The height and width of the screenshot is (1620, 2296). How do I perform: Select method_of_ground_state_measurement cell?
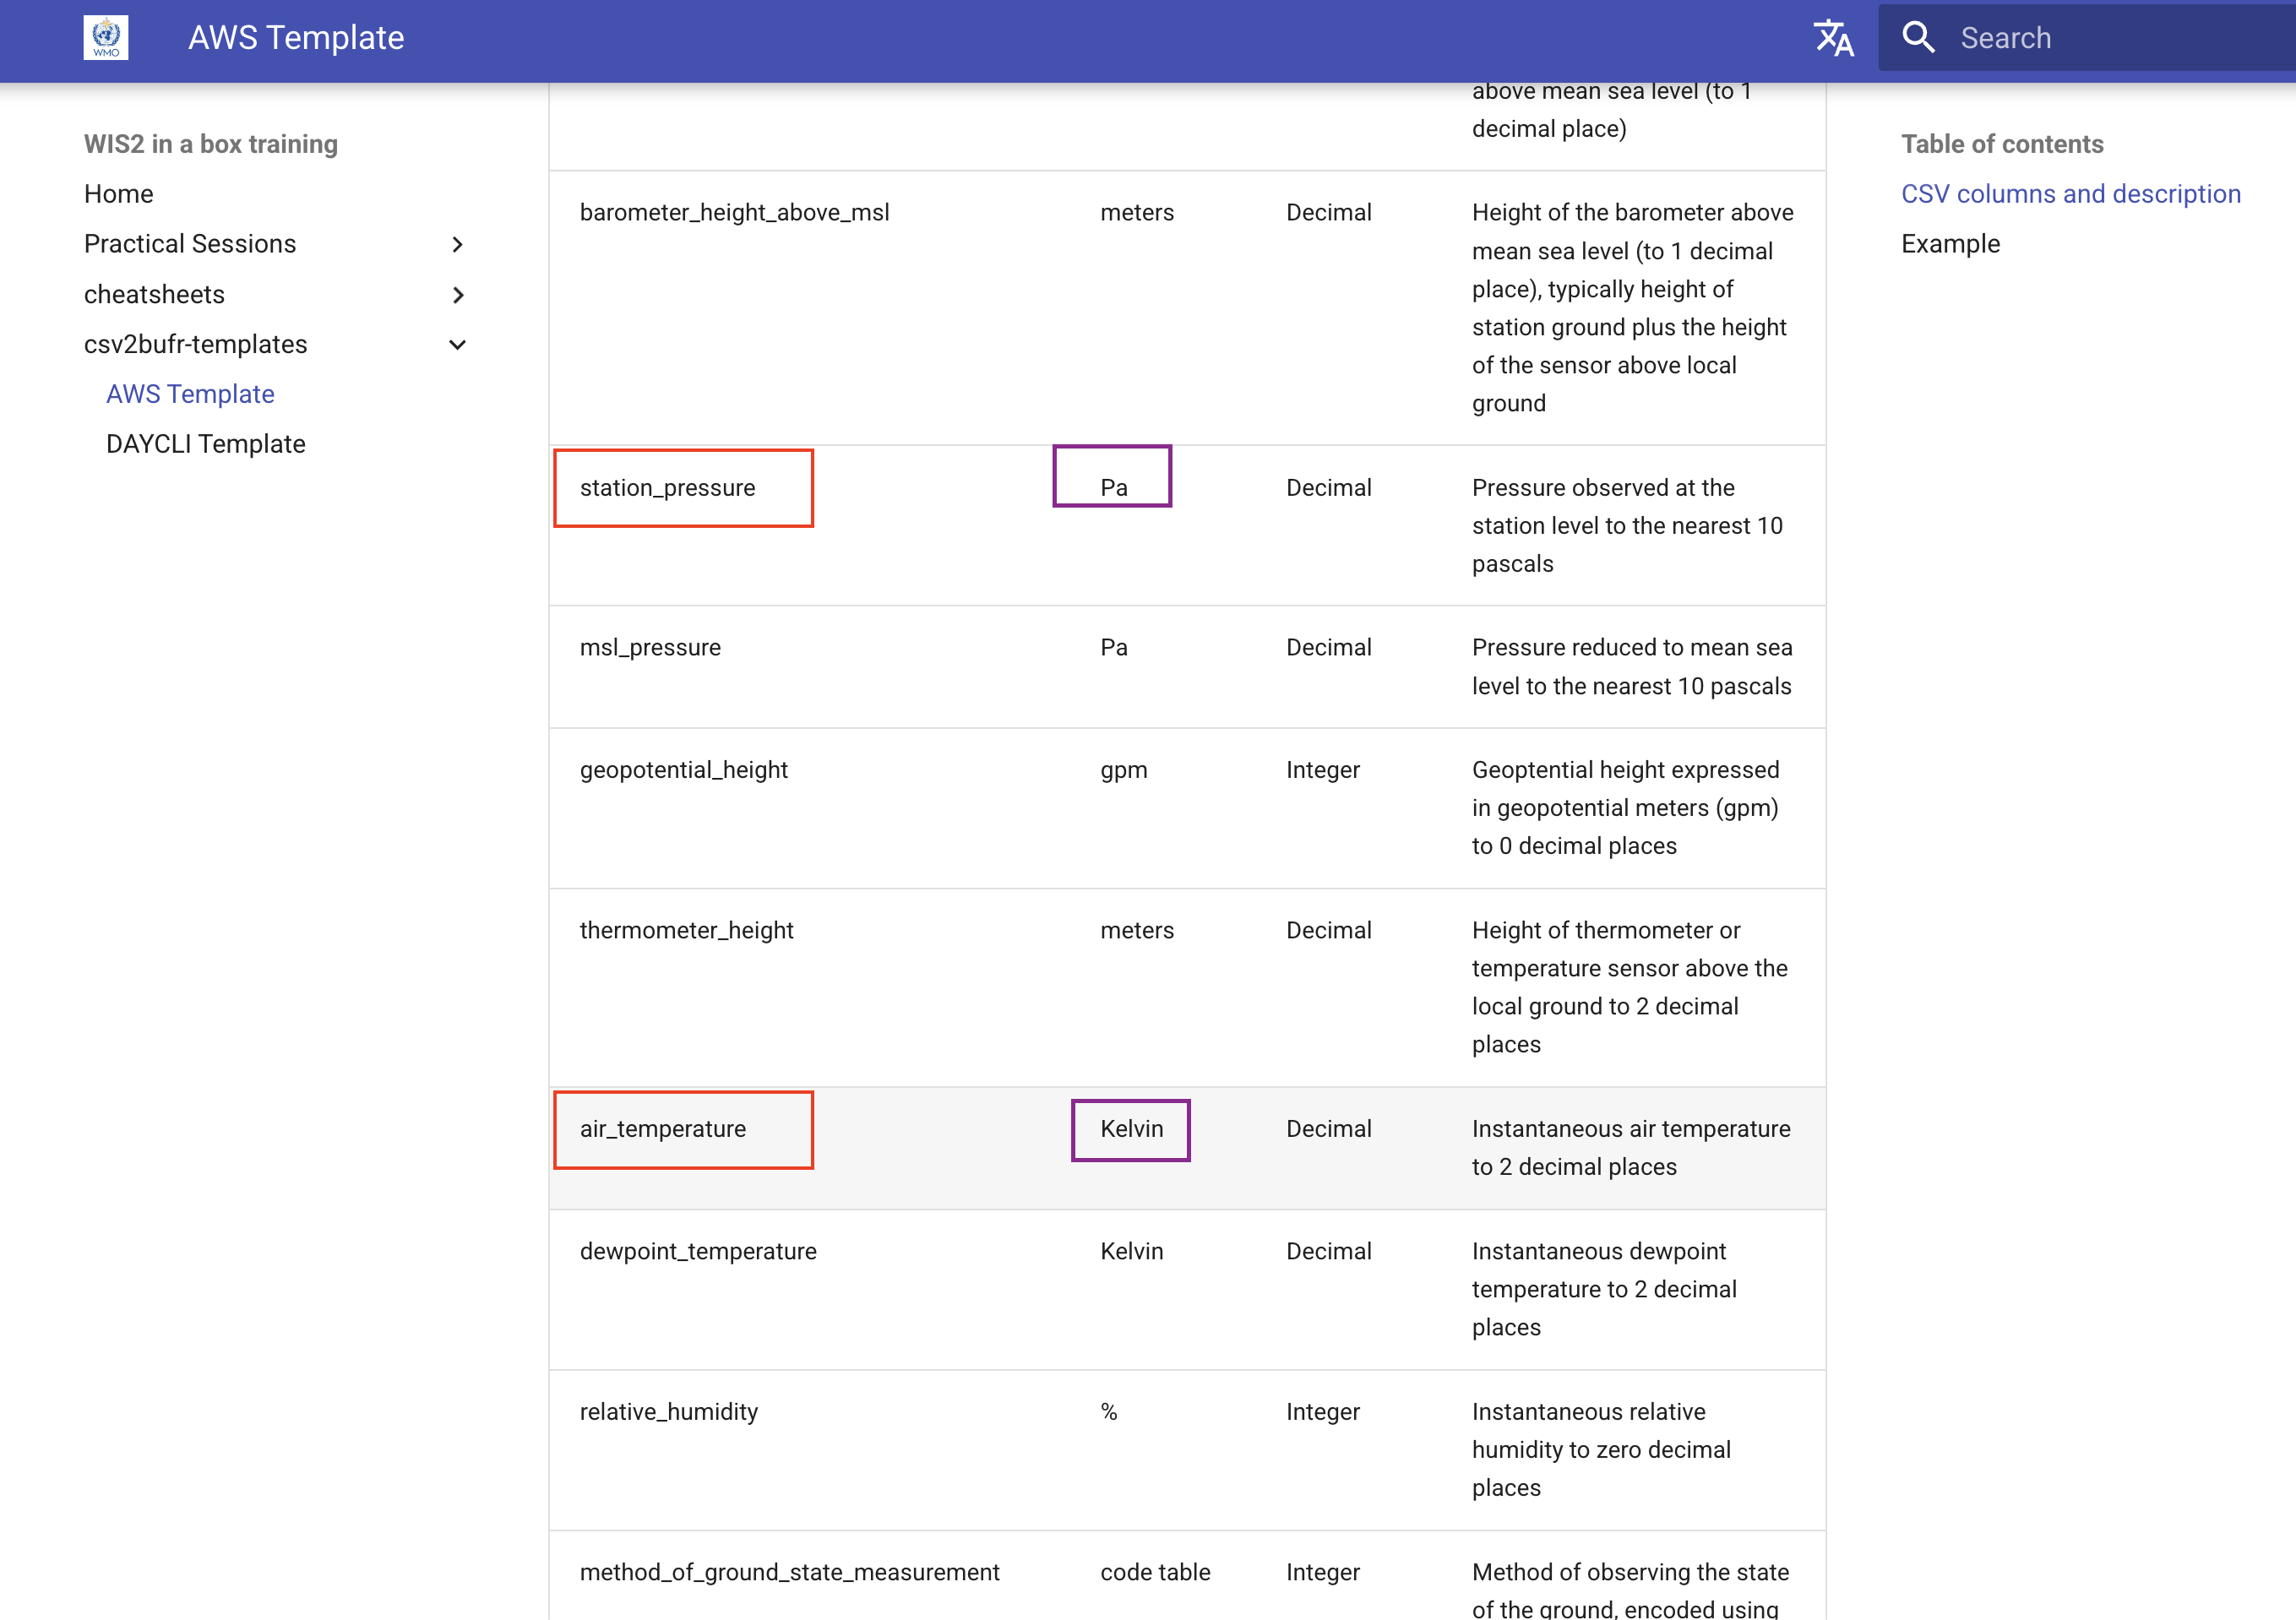(x=789, y=1572)
